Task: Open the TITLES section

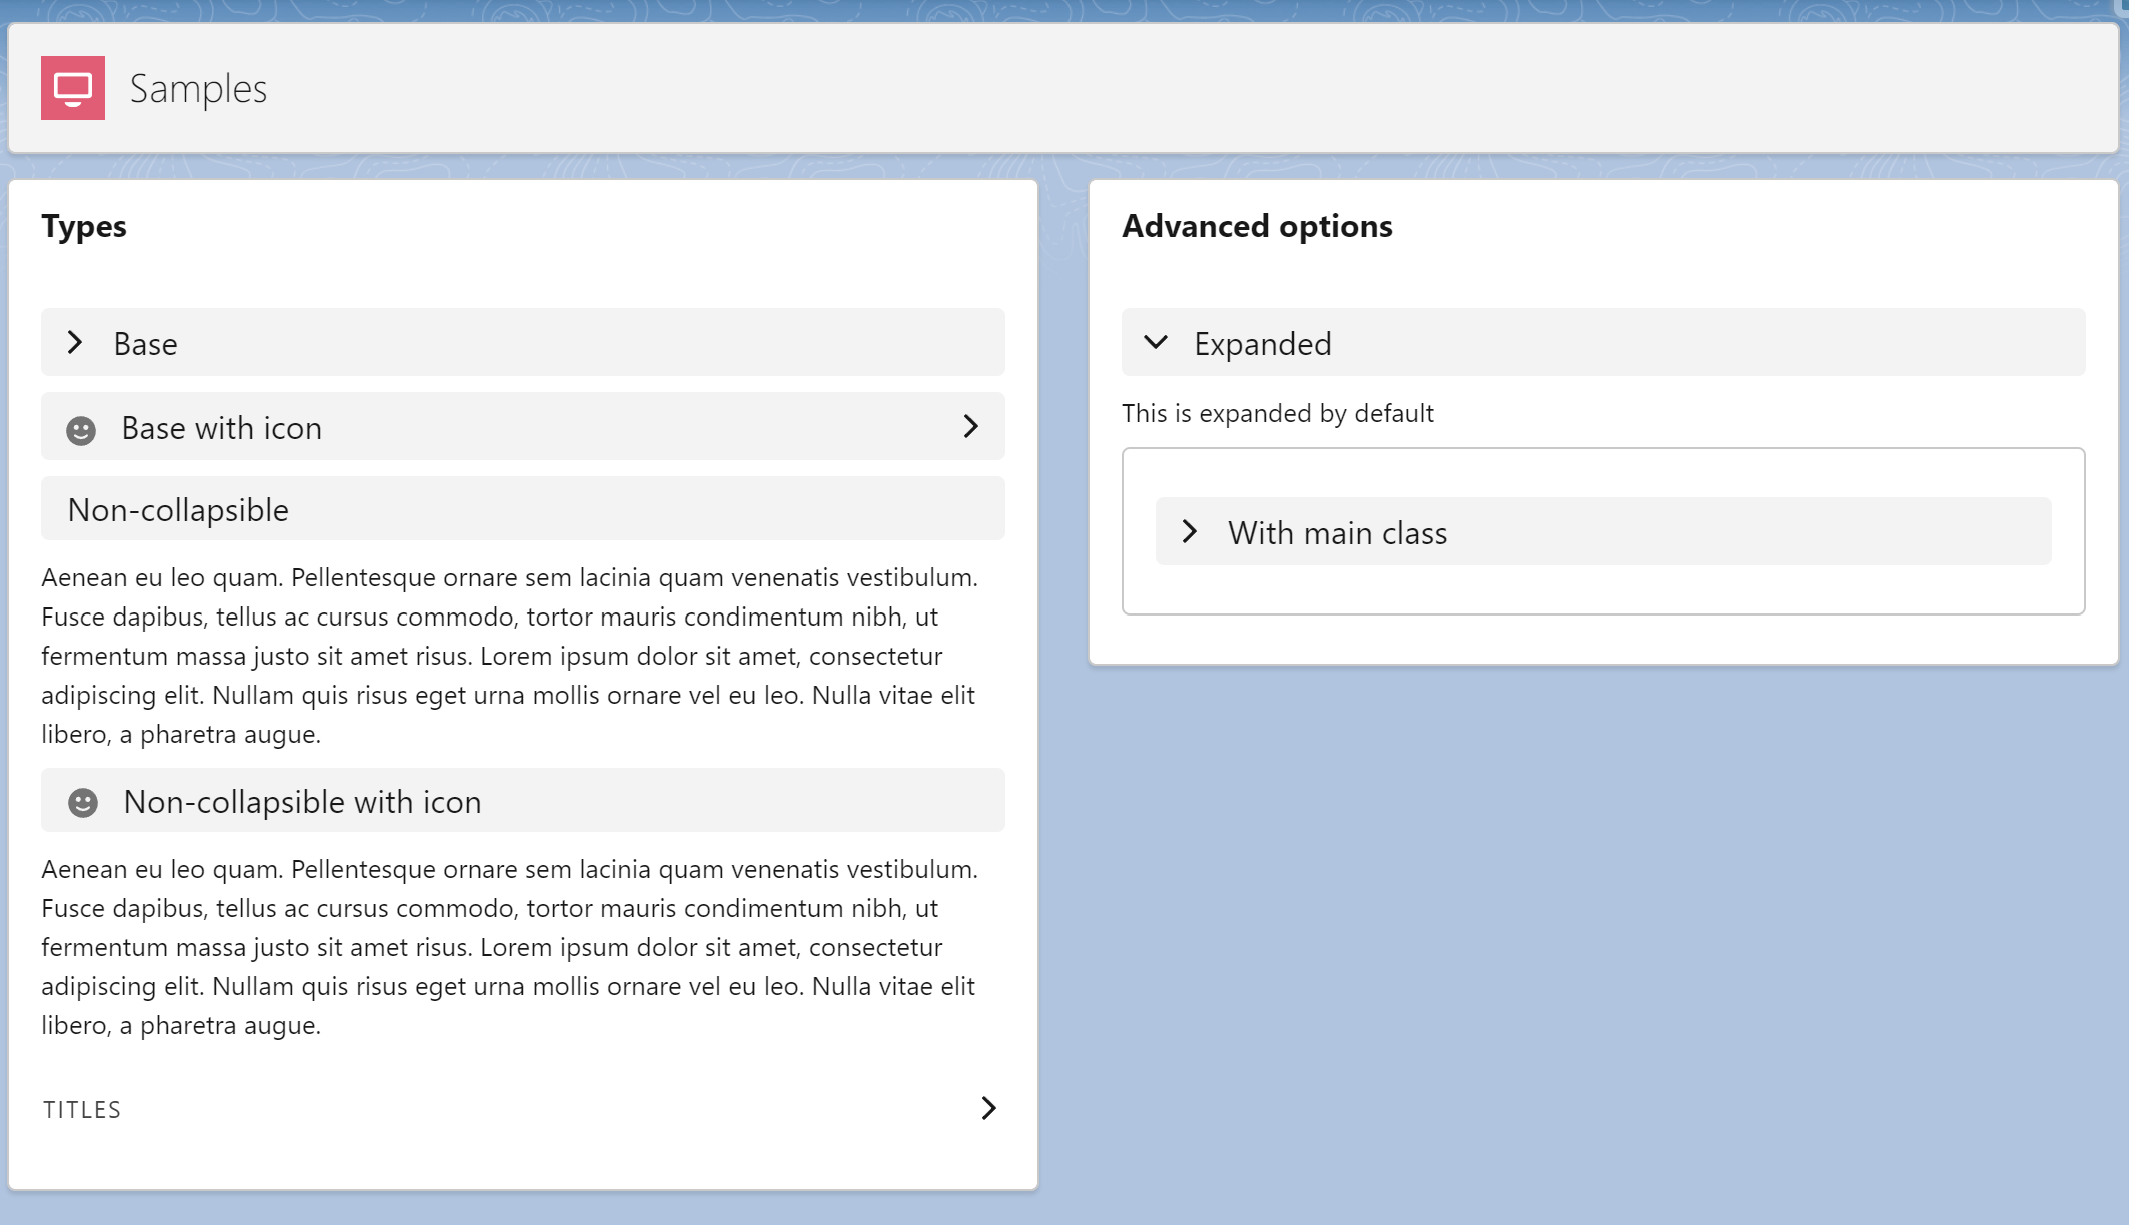Action: click(x=82, y=1110)
